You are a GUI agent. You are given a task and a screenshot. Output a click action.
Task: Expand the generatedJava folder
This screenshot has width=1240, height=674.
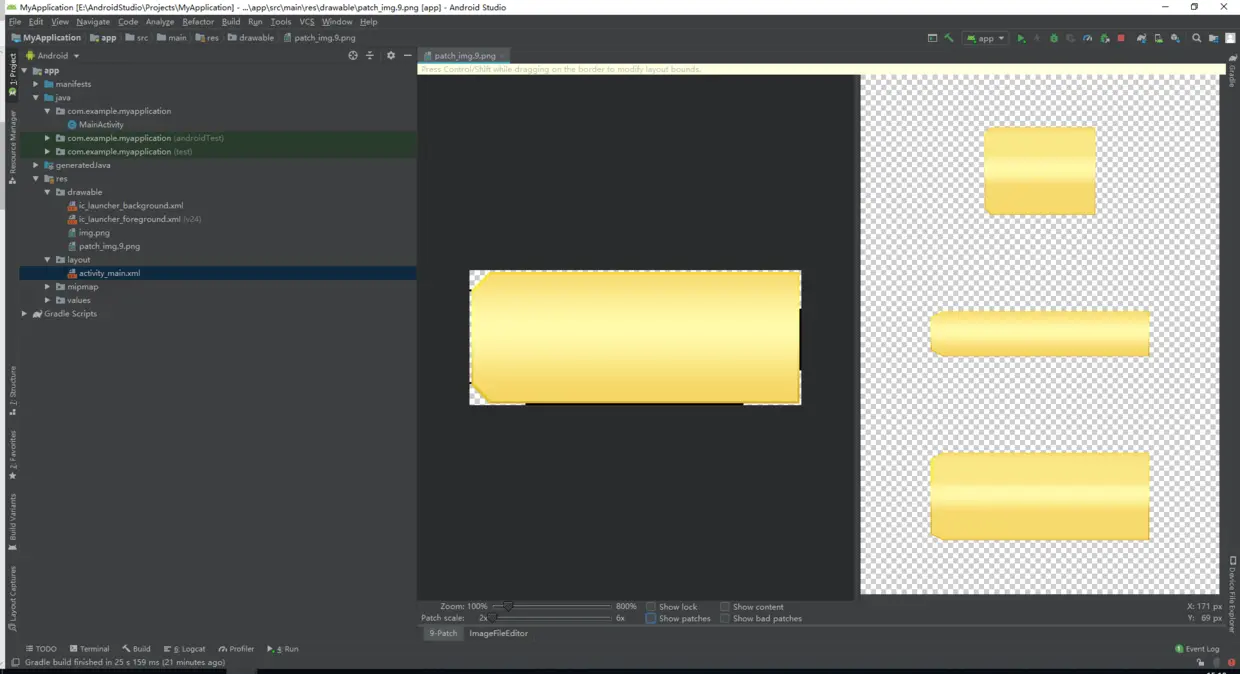tap(36, 165)
